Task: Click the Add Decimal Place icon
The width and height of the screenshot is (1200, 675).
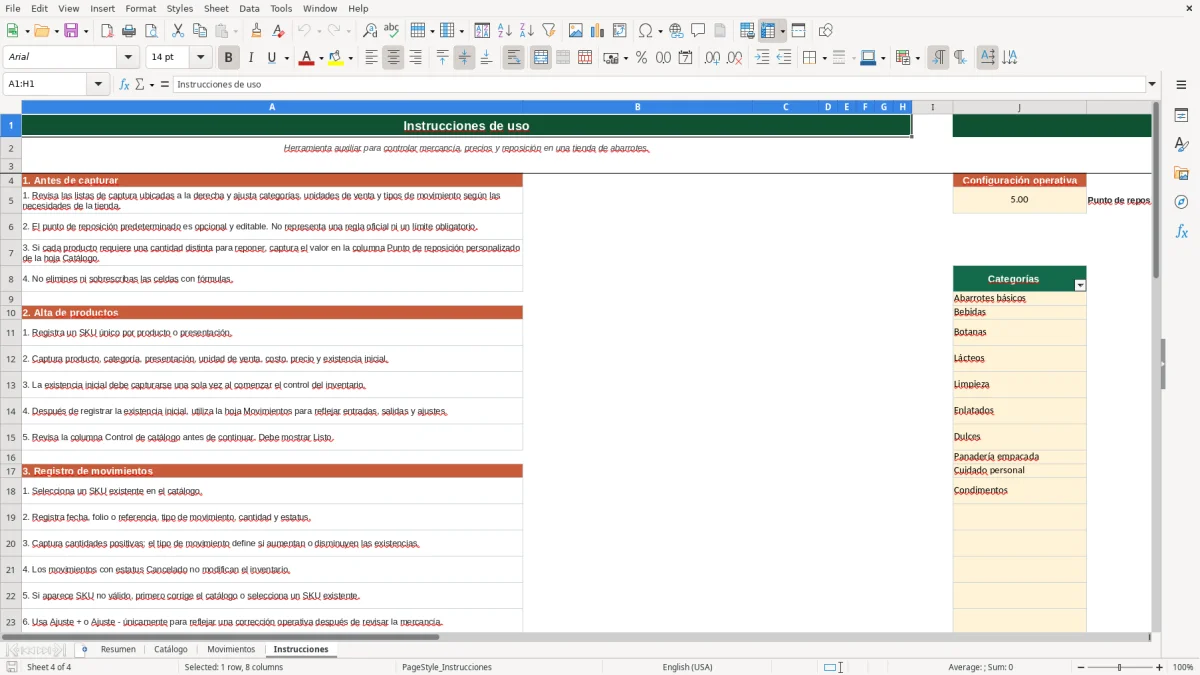Action: [712, 58]
